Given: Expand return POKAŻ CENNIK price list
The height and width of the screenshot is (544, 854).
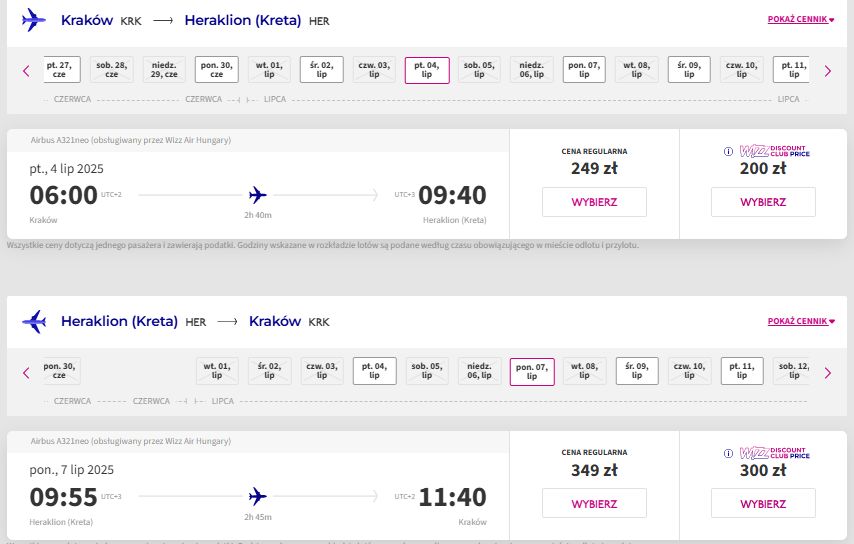Looking at the screenshot, I should [x=801, y=321].
